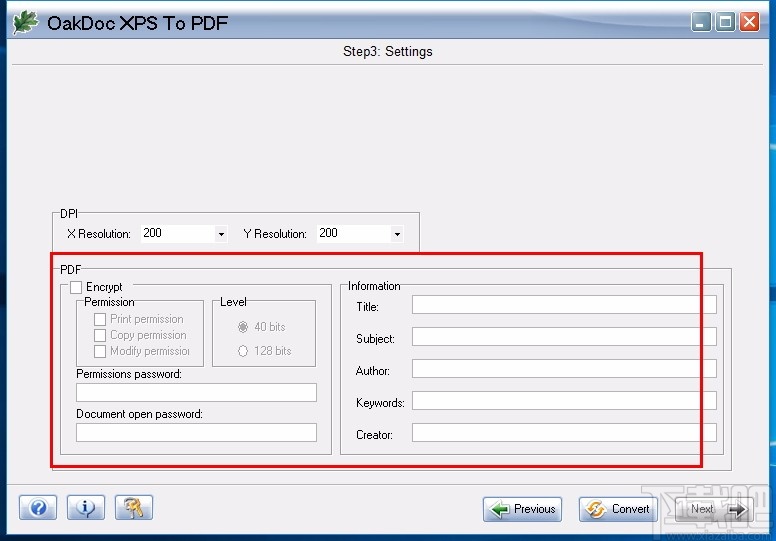Viewport: 776px width, 541px height.
Task: Click into the Title information field
Action: tap(564, 304)
